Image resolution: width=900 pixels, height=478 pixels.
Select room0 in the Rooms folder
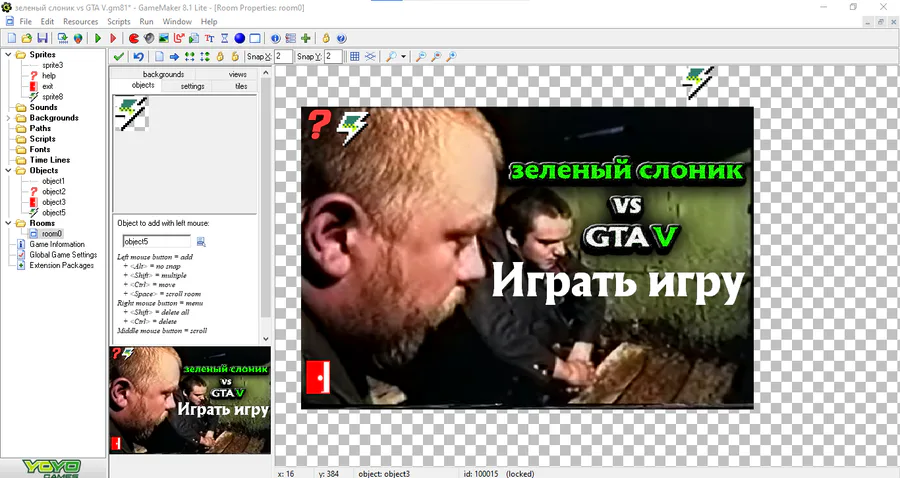coord(51,234)
